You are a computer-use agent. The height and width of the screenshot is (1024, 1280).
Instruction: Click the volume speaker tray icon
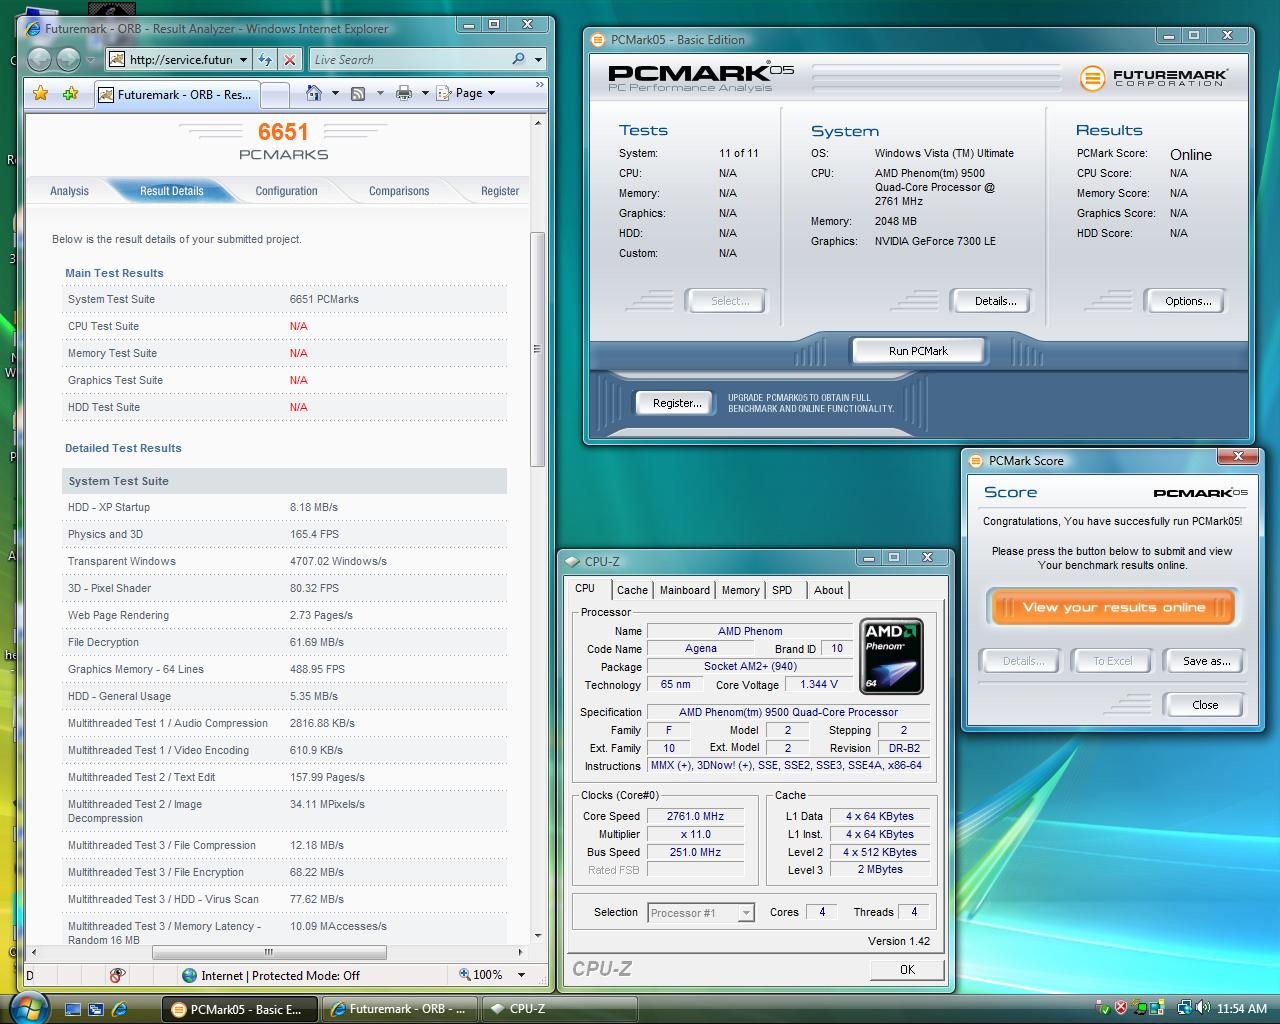click(x=1201, y=1008)
